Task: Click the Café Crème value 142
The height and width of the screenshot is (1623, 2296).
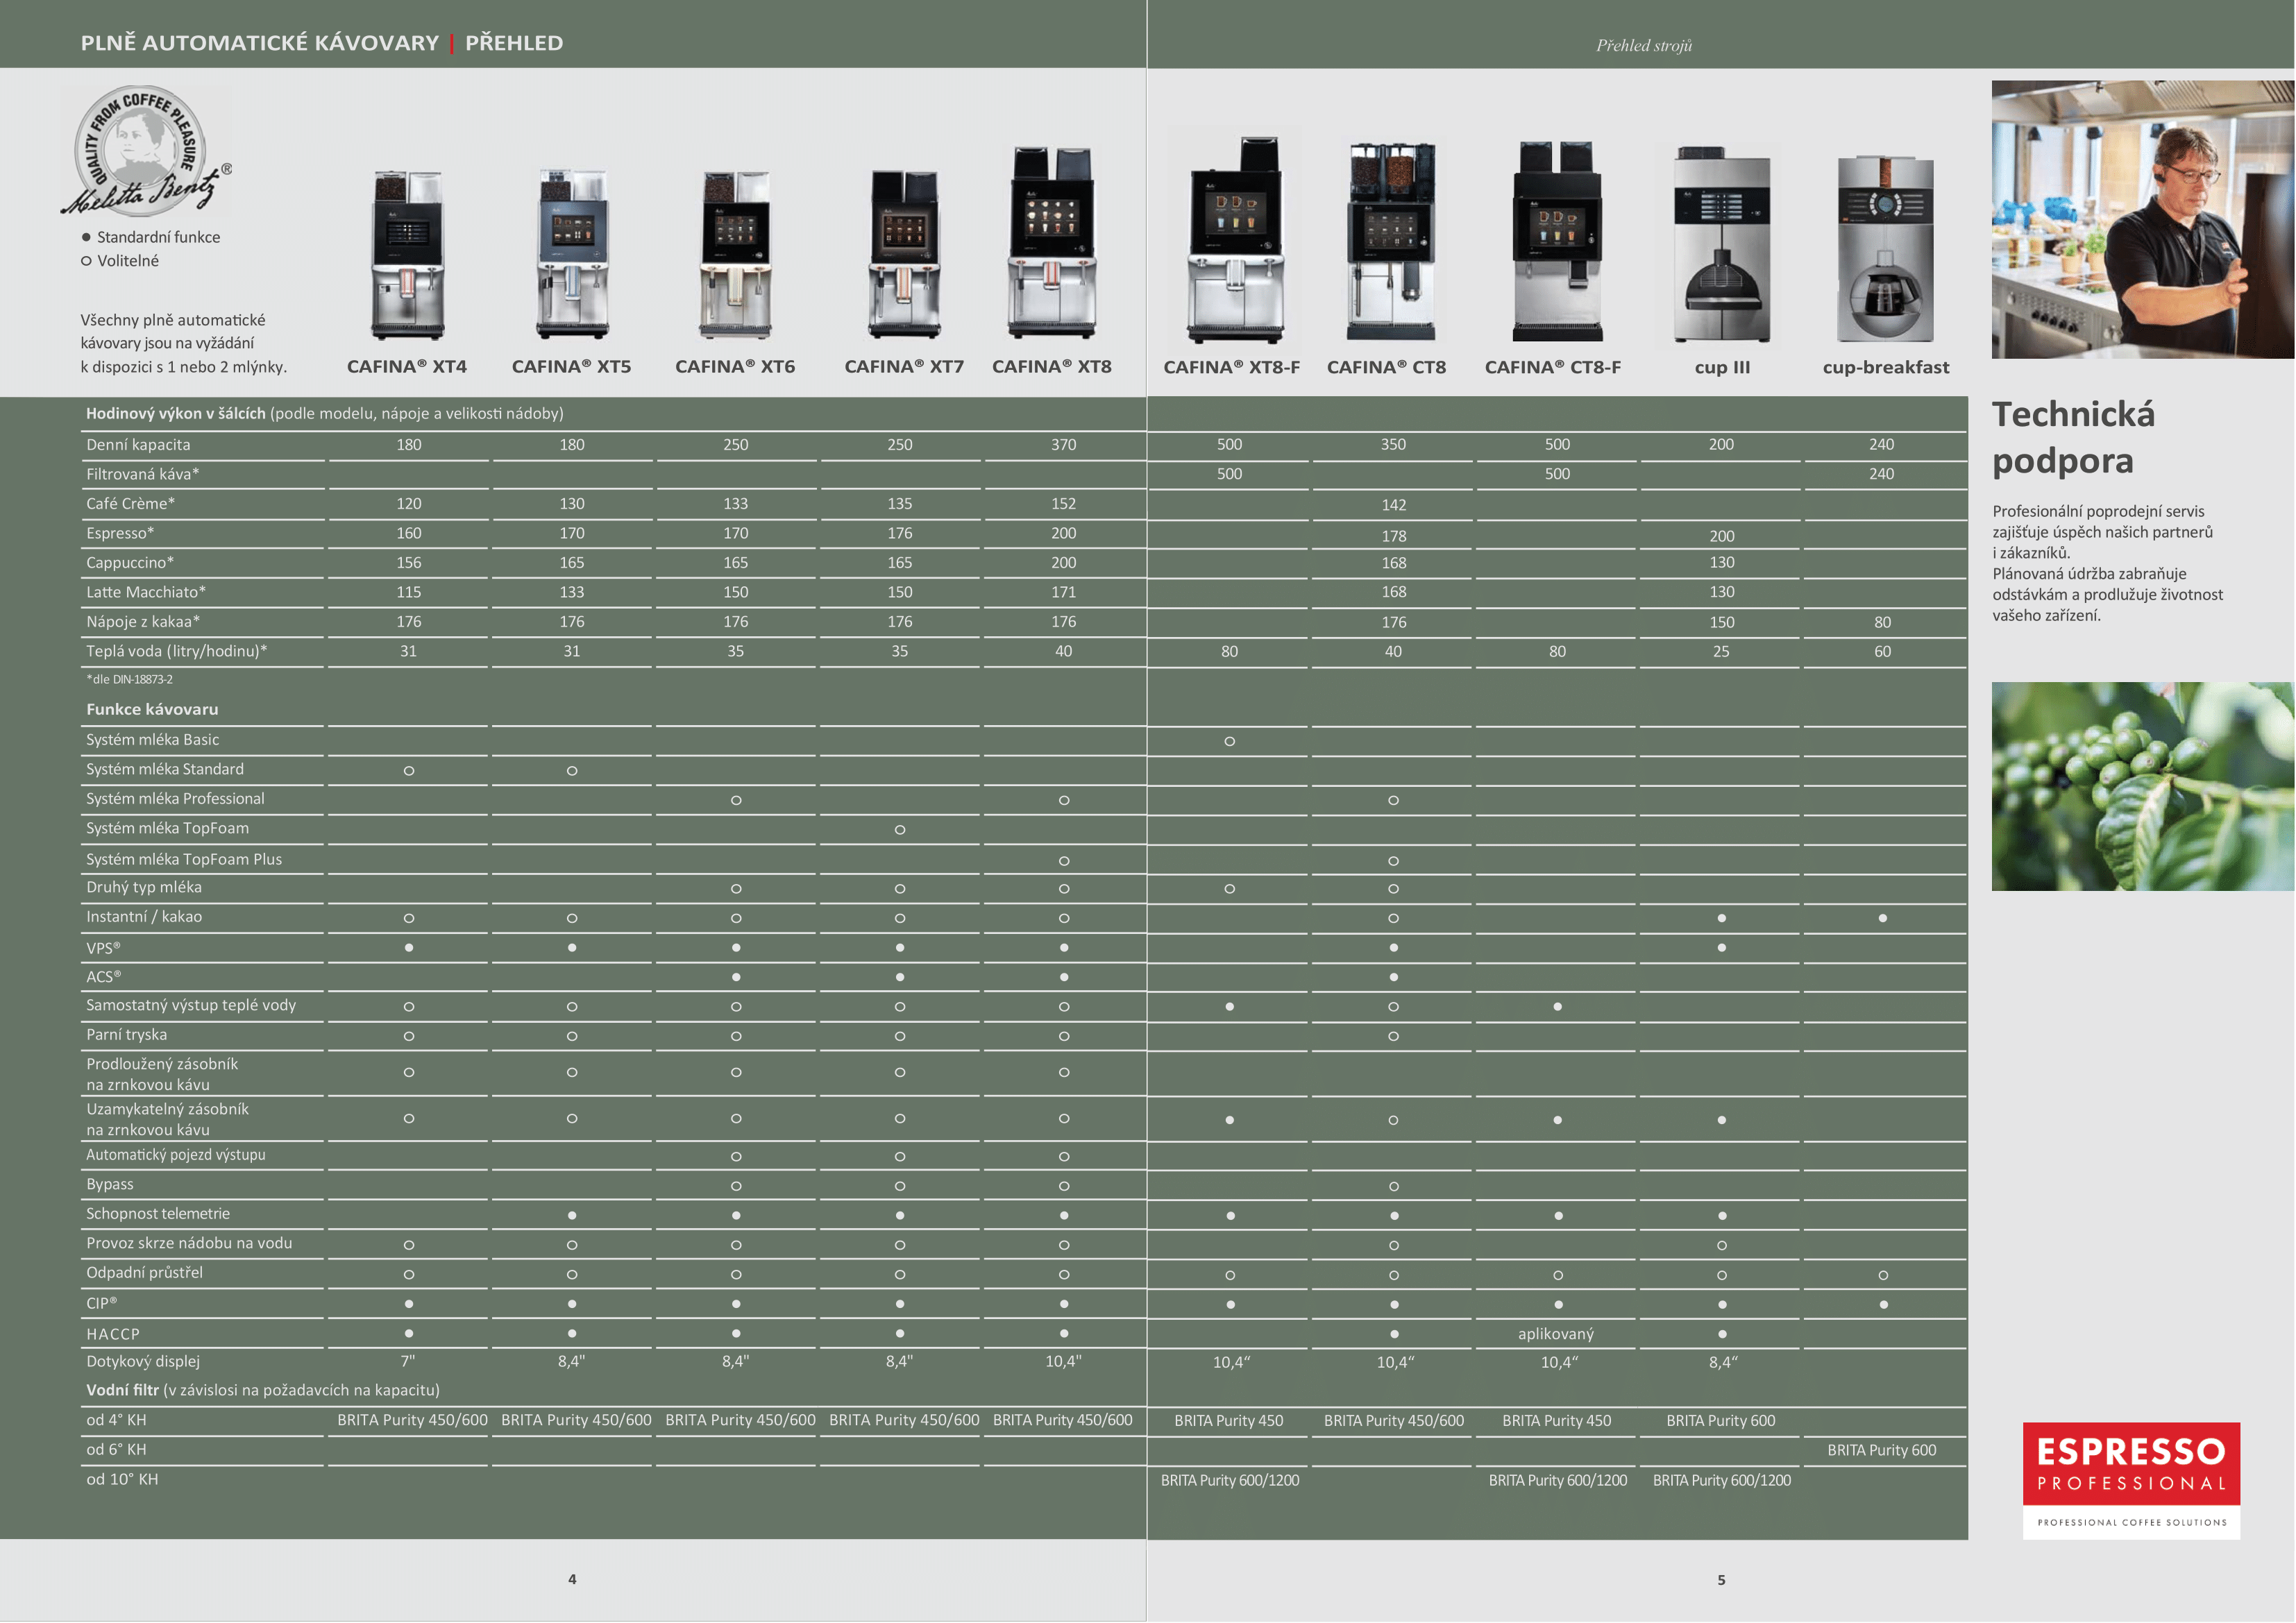Action: (x=1394, y=505)
